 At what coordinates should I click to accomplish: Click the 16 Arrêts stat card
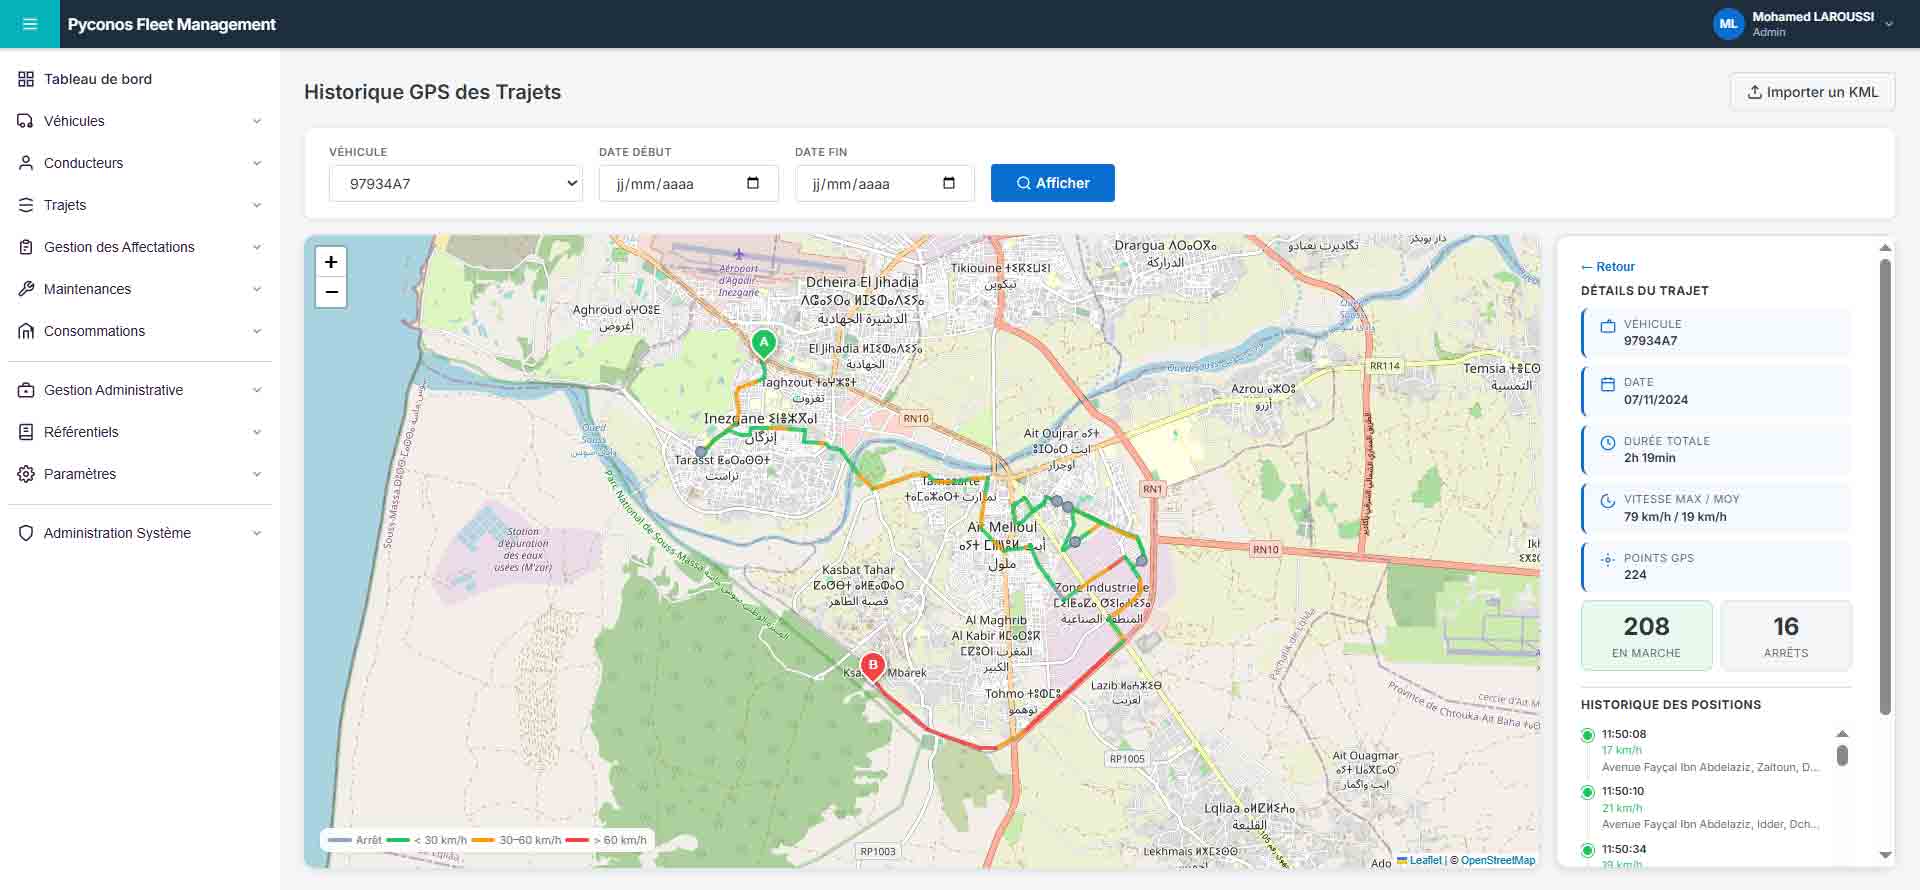[1786, 635]
